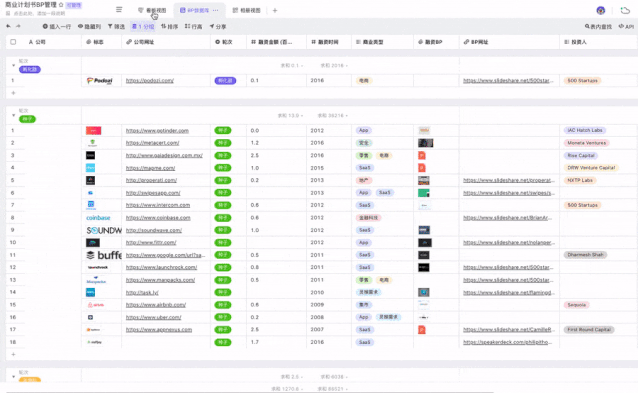The width and height of the screenshot is (638, 393).
Task: Click the 融资时间 column header
Action: 328,42
